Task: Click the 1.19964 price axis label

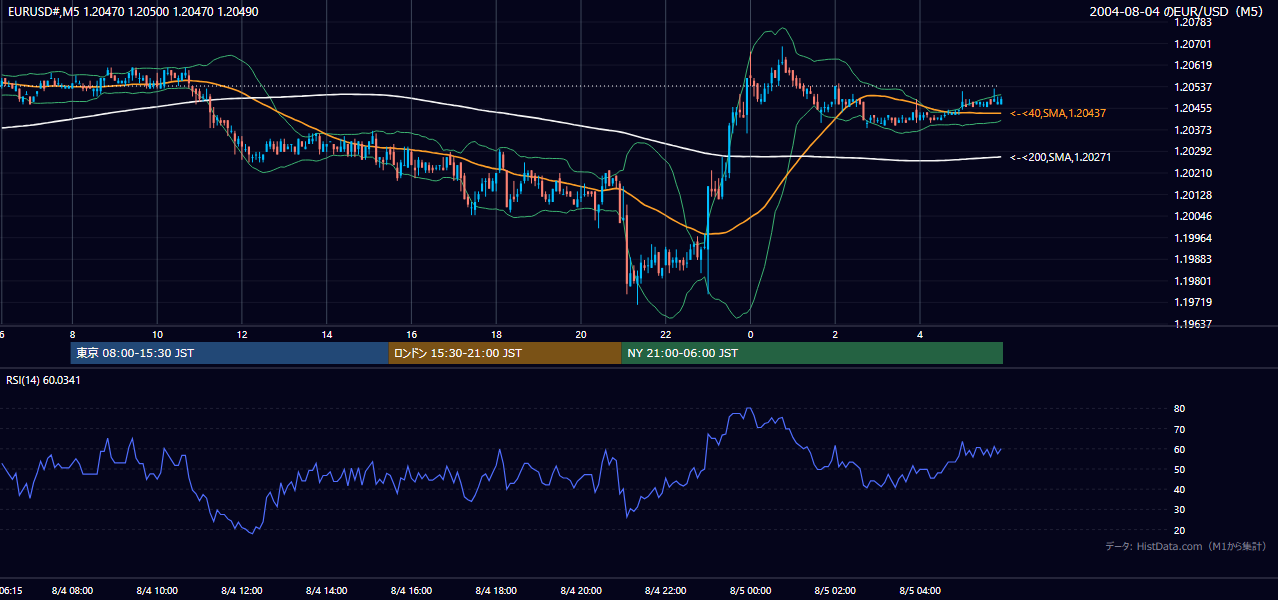Action: (1194, 238)
